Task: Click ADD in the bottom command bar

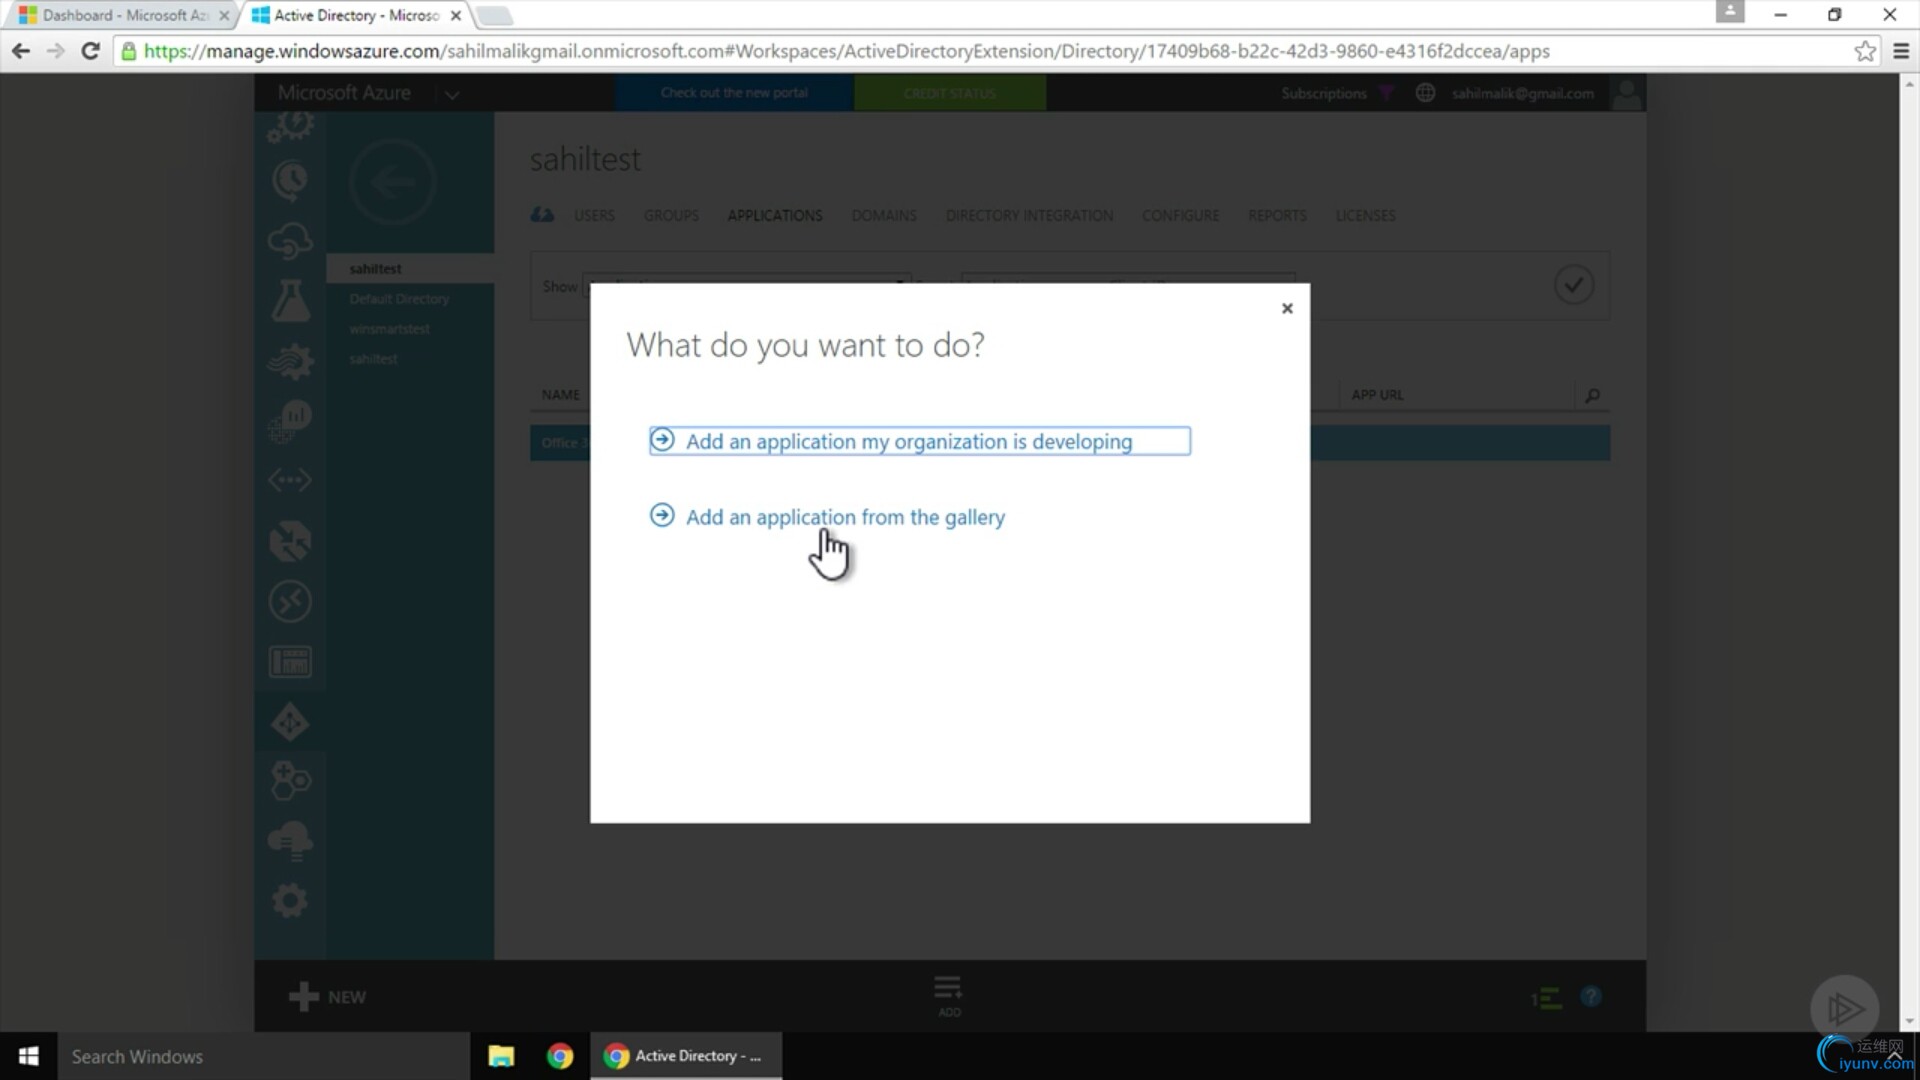Action: [x=948, y=996]
